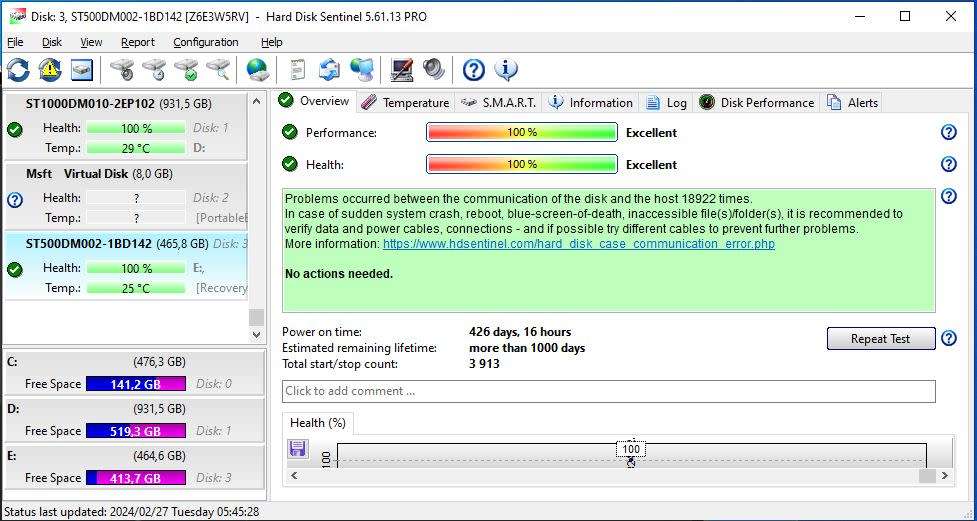Click the disk with magnifying glass icon
Viewport: 977px width, 521px height.
[x=218, y=70]
